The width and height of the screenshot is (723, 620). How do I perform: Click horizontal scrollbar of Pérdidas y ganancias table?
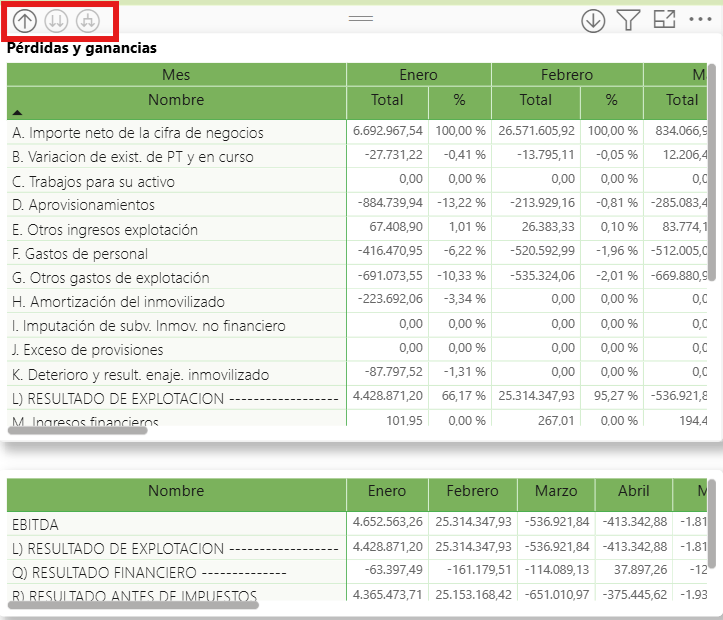click(78, 430)
